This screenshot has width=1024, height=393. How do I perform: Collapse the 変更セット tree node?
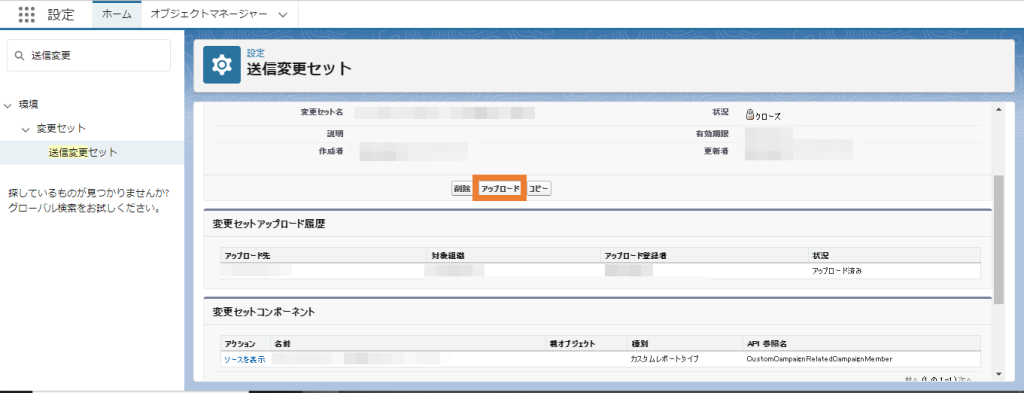pos(25,129)
